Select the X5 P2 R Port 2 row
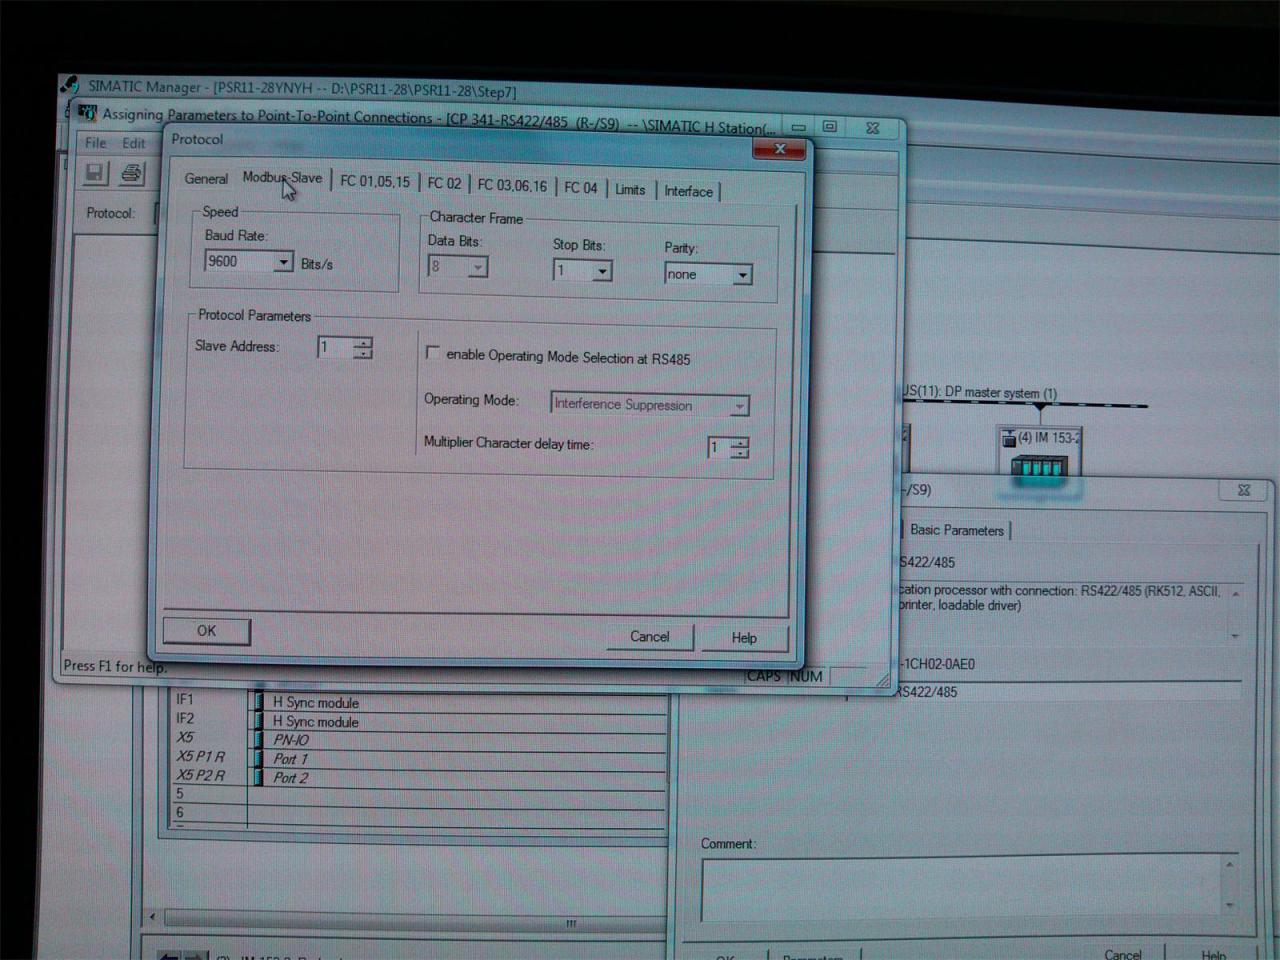Screen dimensions: 1280x960 [x=418, y=777]
